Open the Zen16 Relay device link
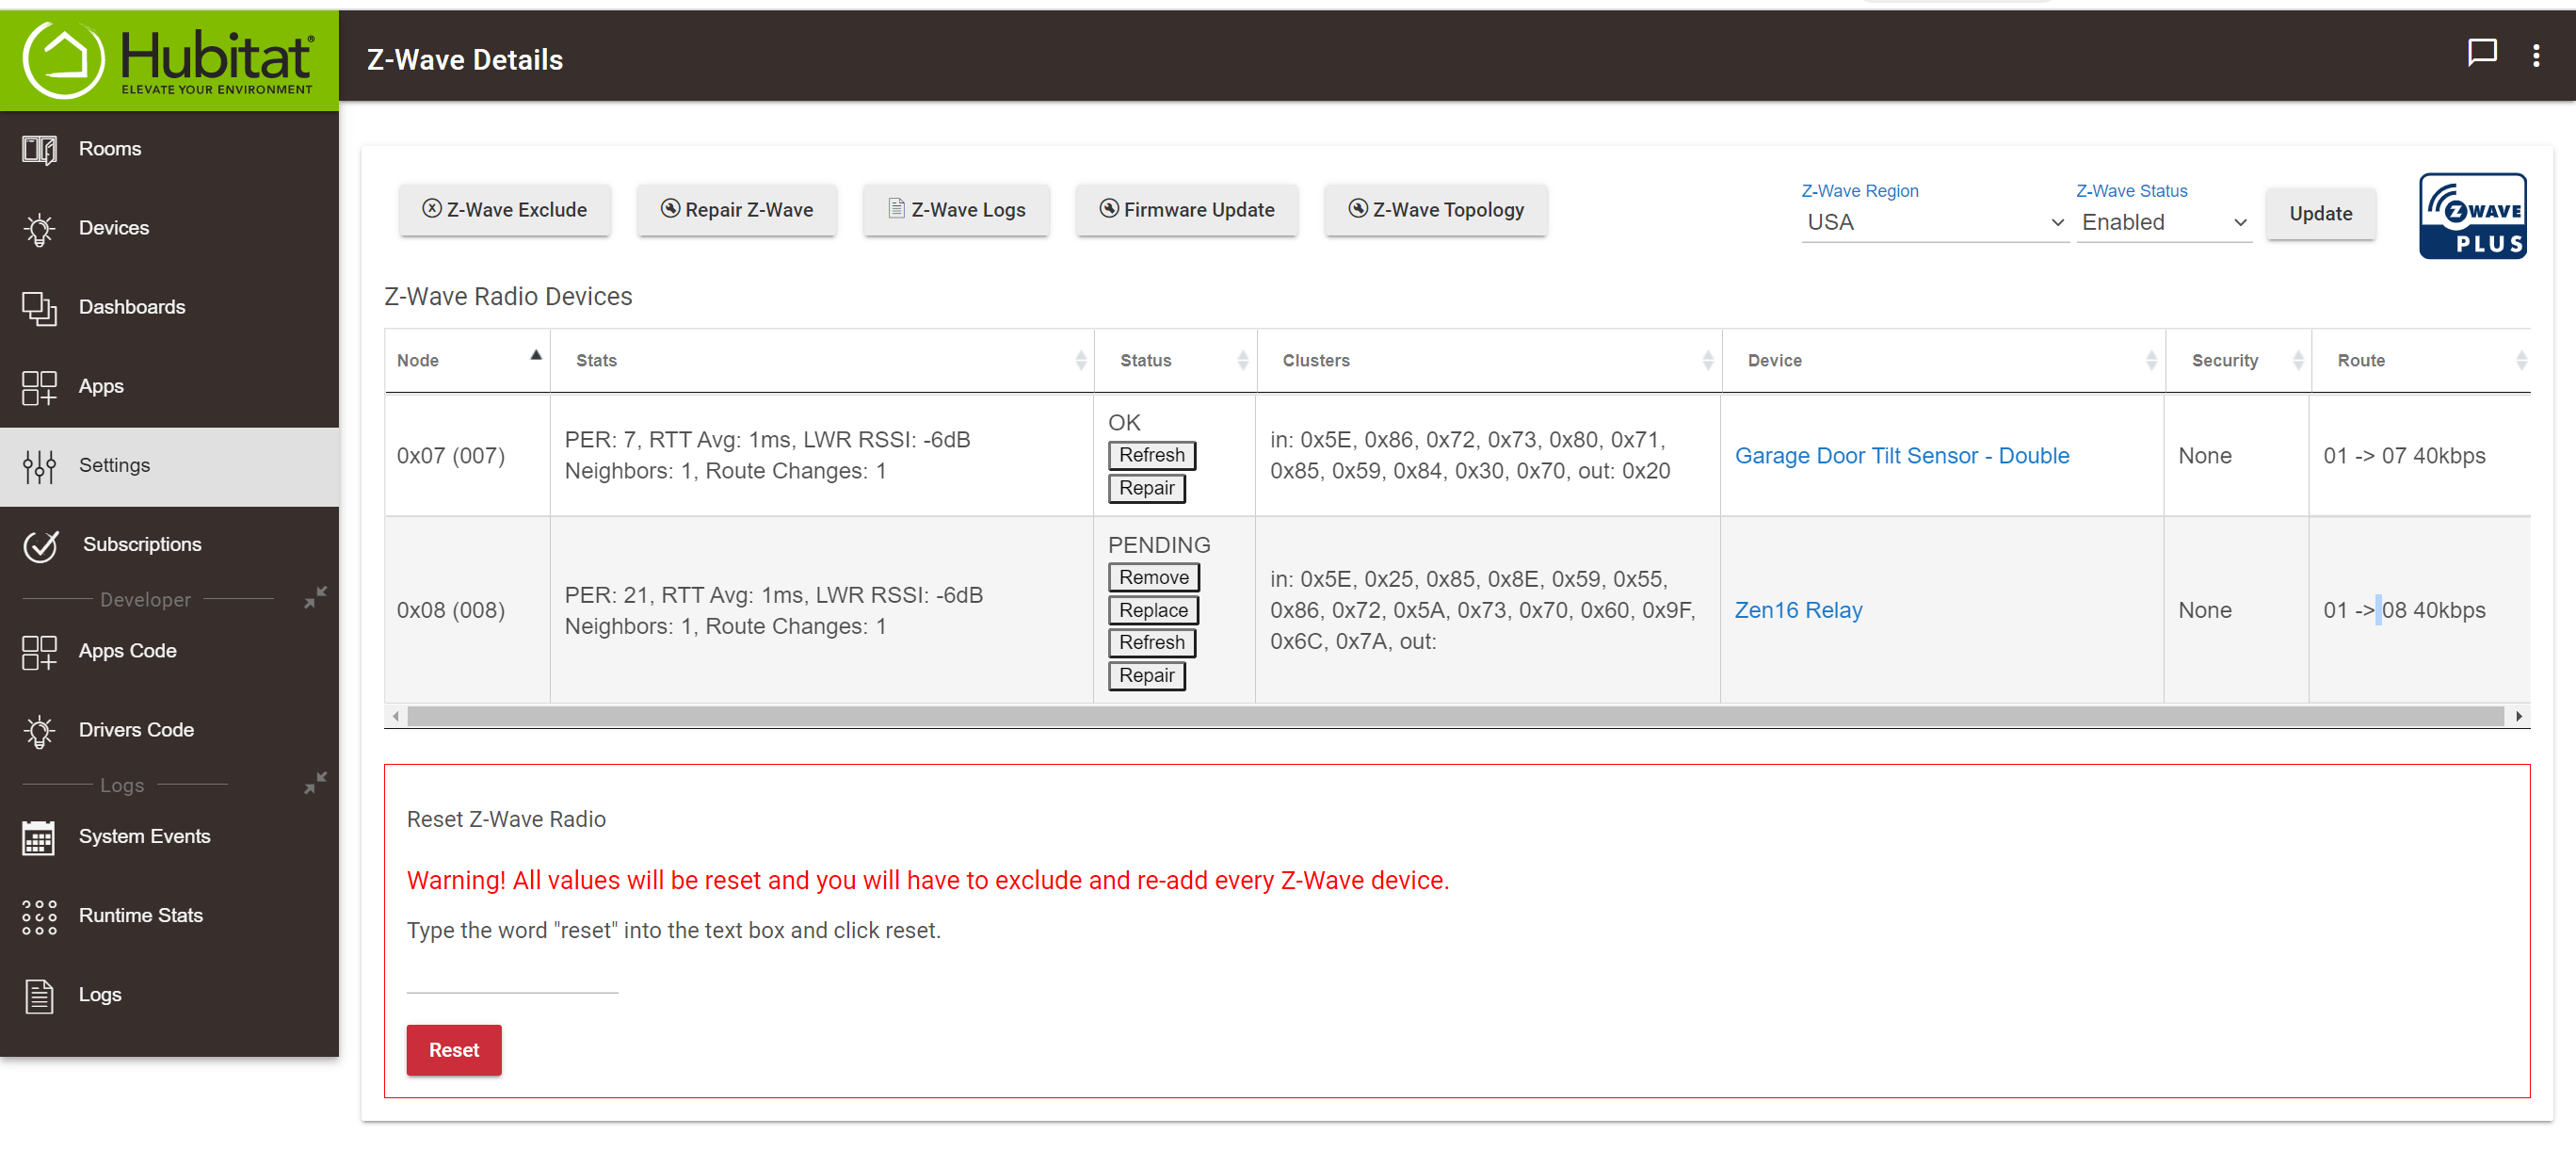 1798,610
